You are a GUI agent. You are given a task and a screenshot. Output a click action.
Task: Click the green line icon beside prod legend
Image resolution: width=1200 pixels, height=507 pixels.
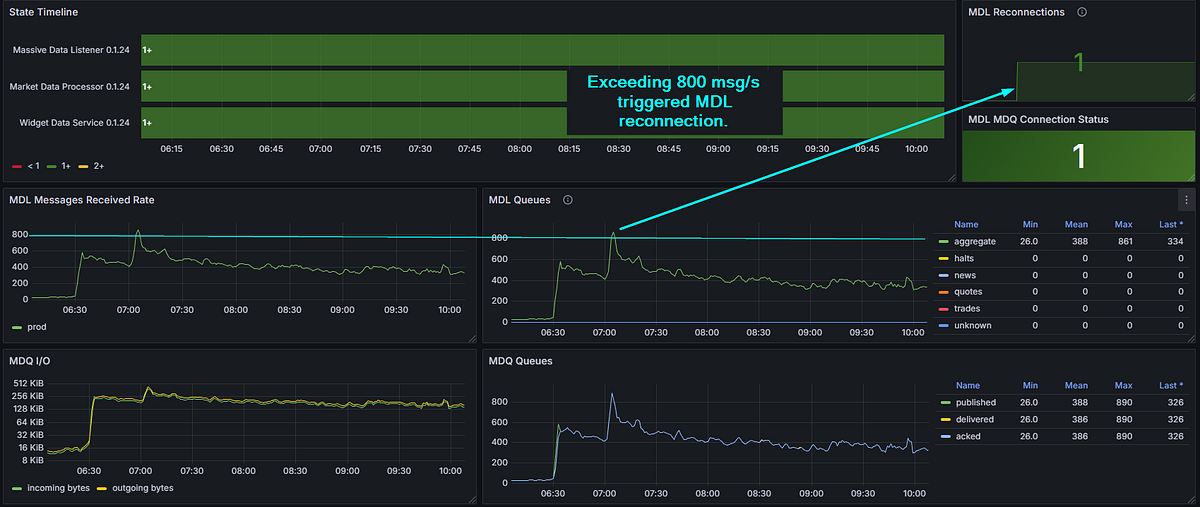point(16,327)
